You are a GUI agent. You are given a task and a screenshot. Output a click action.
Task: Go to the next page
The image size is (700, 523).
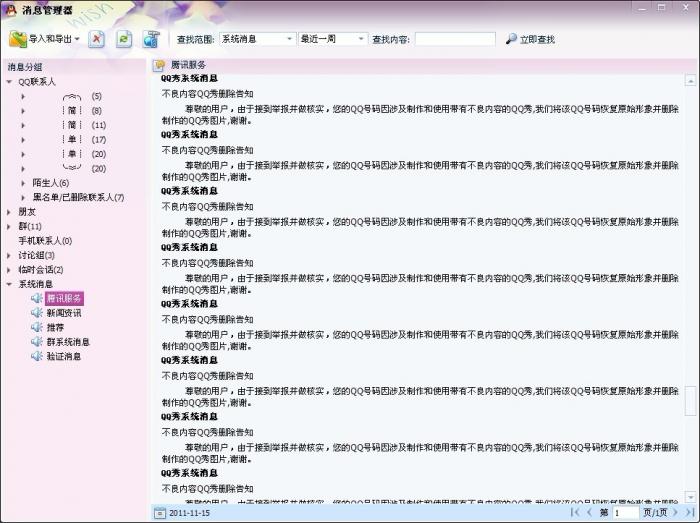[x=675, y=513]
